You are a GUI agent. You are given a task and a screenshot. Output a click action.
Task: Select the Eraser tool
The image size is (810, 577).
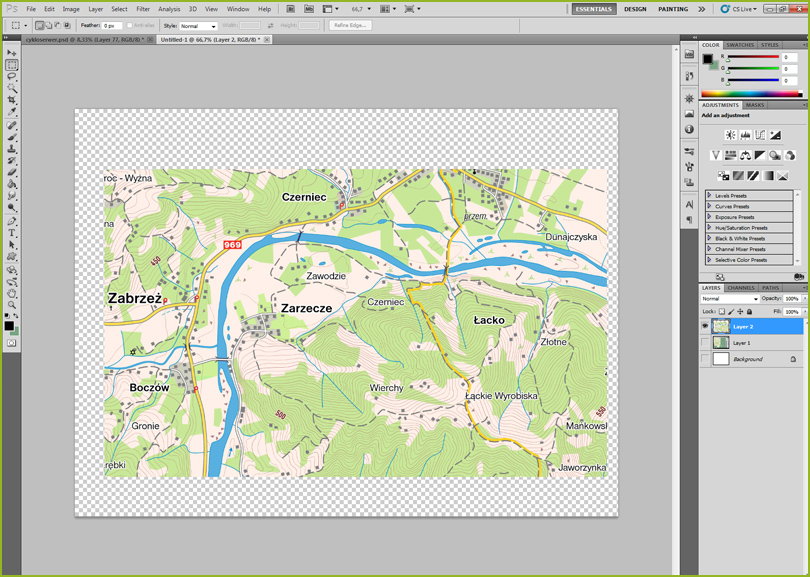(11, 172)
